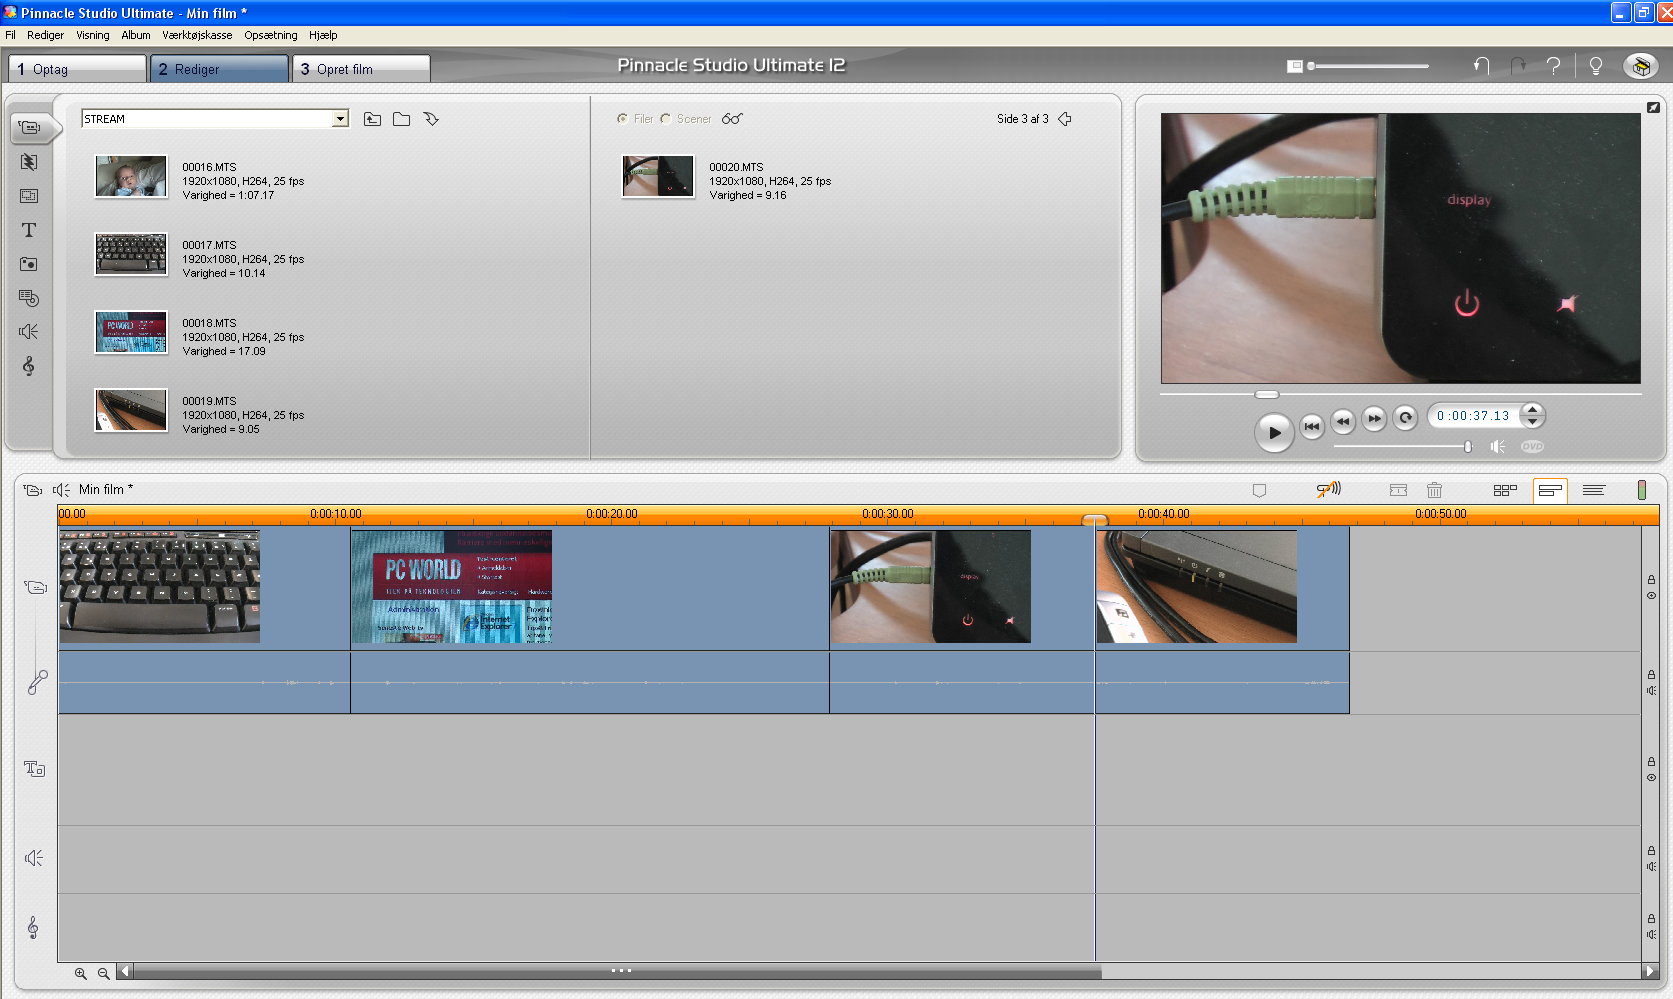Click the razor blade split clip tool
Image resolution: width=1673 pixels, height=999 pixels.
tap(1398, 490)
